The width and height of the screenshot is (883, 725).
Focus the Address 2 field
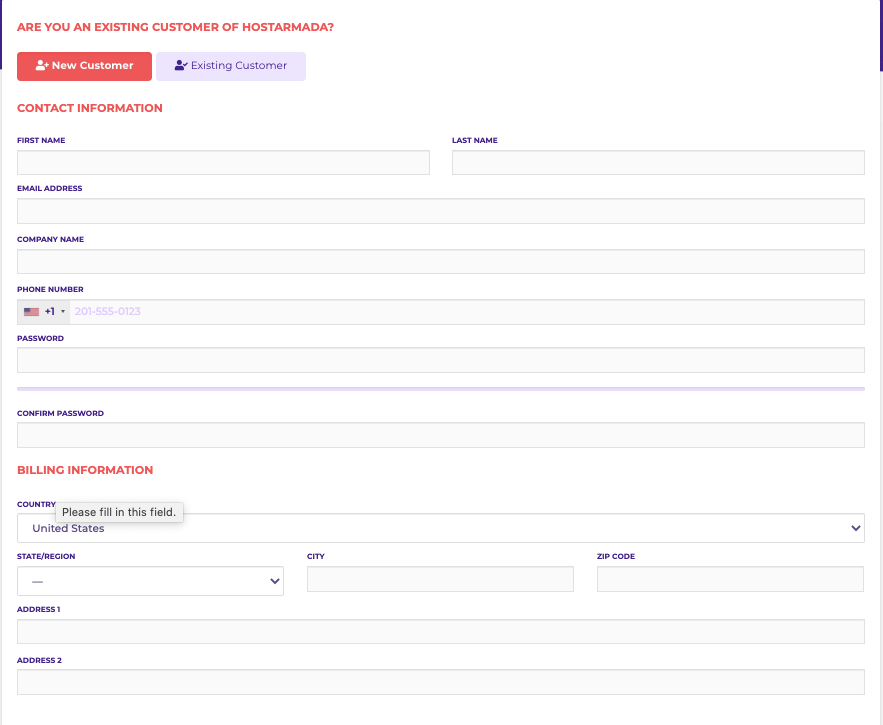440,682
